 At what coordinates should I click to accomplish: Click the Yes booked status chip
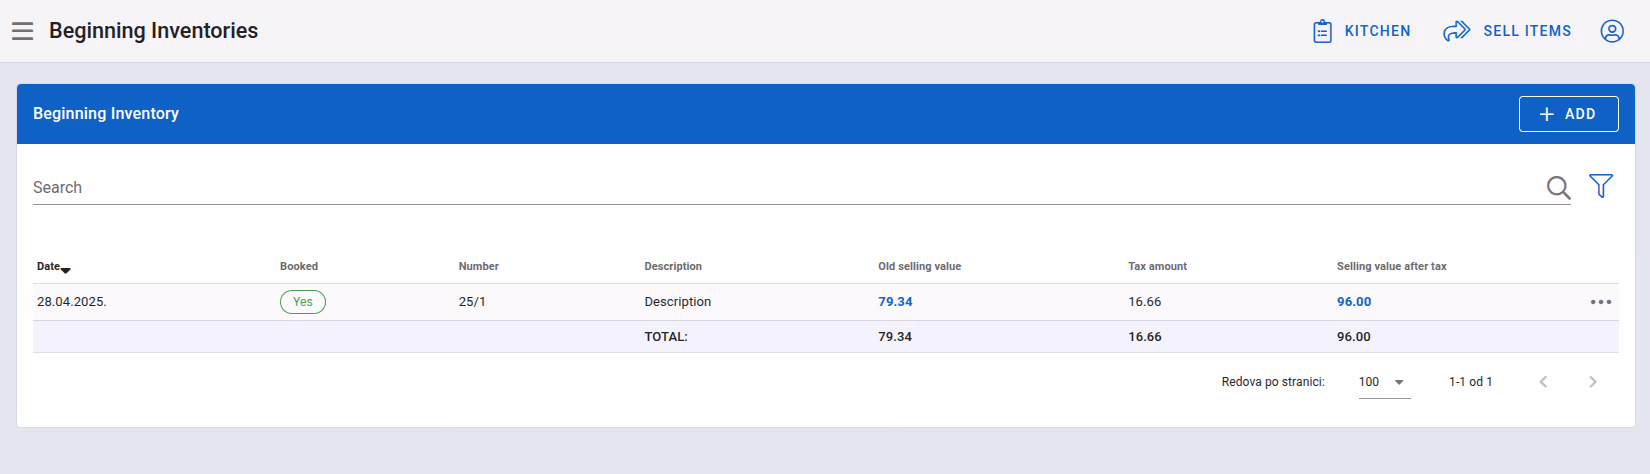303,302
